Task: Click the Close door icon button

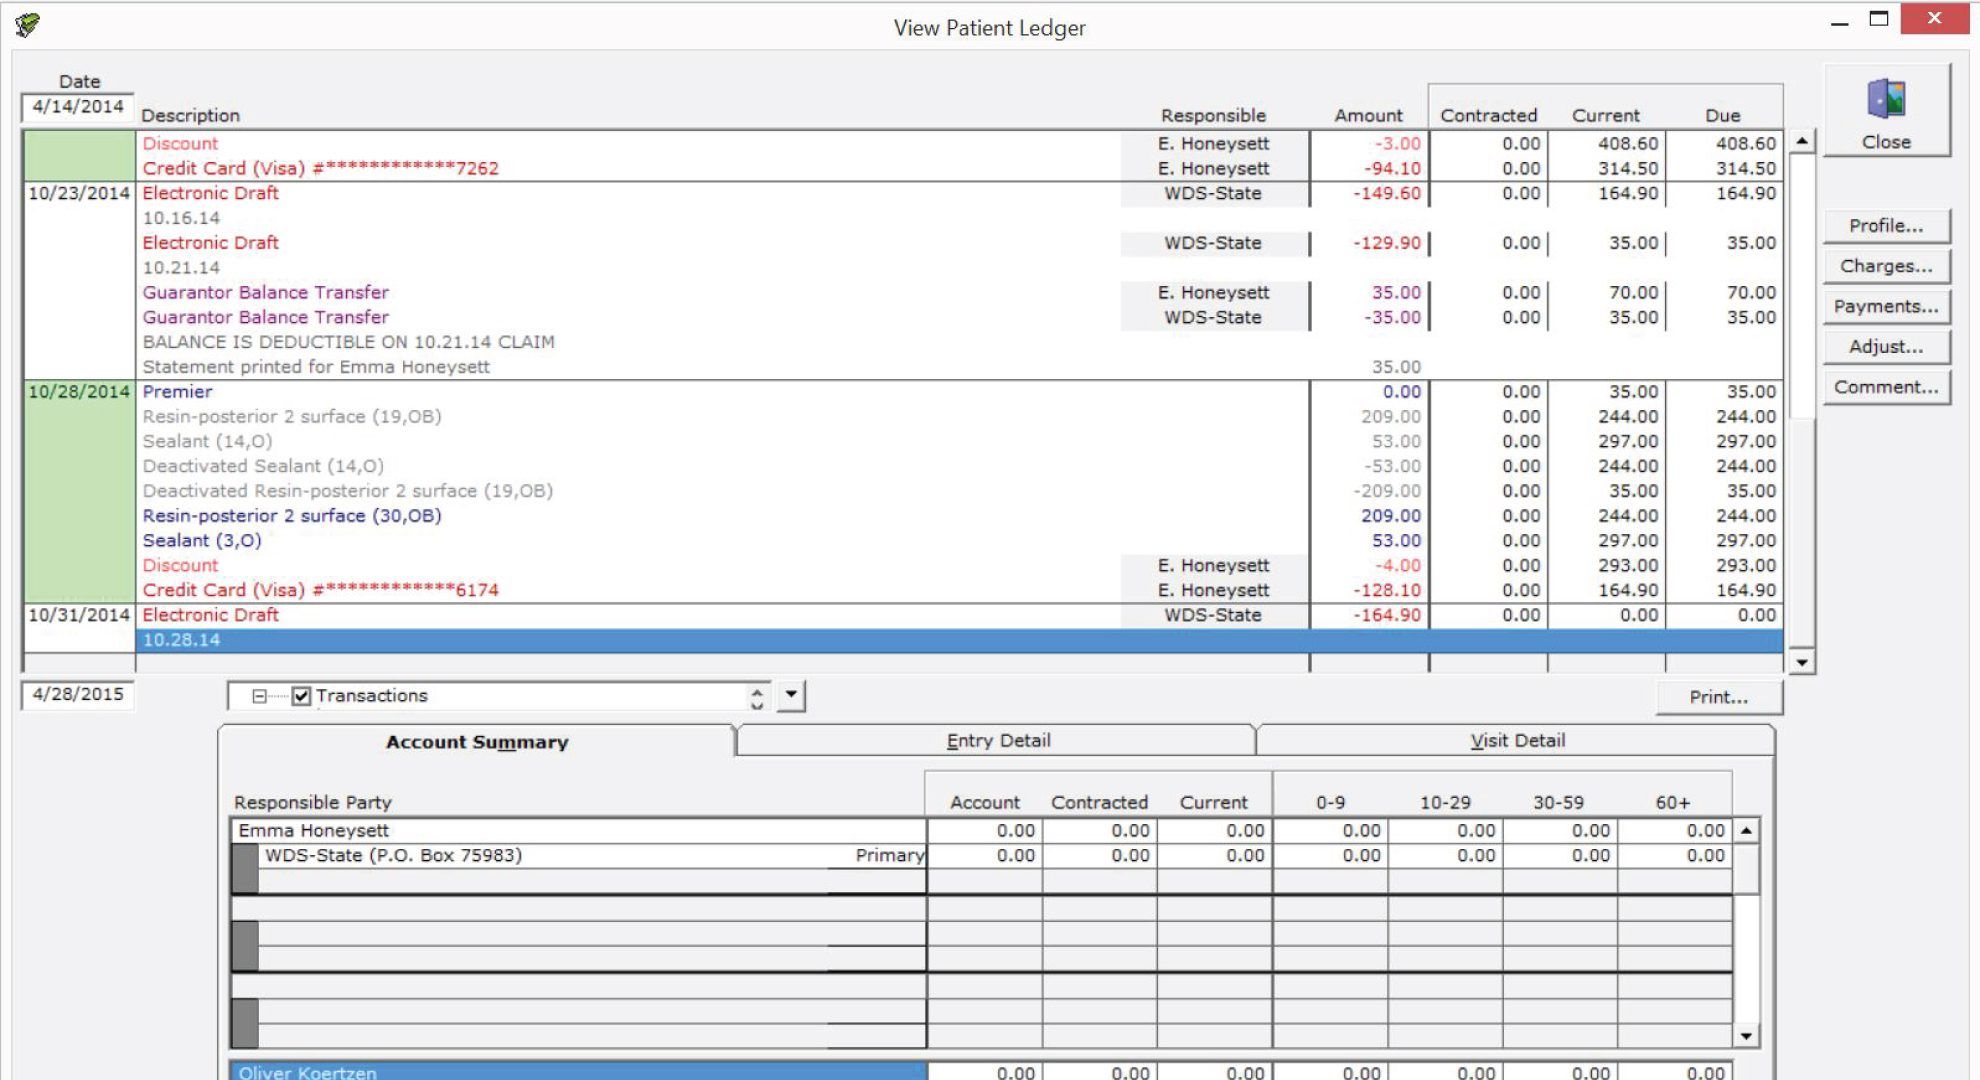Action: pyautogui.click(x=1886, y=111)
